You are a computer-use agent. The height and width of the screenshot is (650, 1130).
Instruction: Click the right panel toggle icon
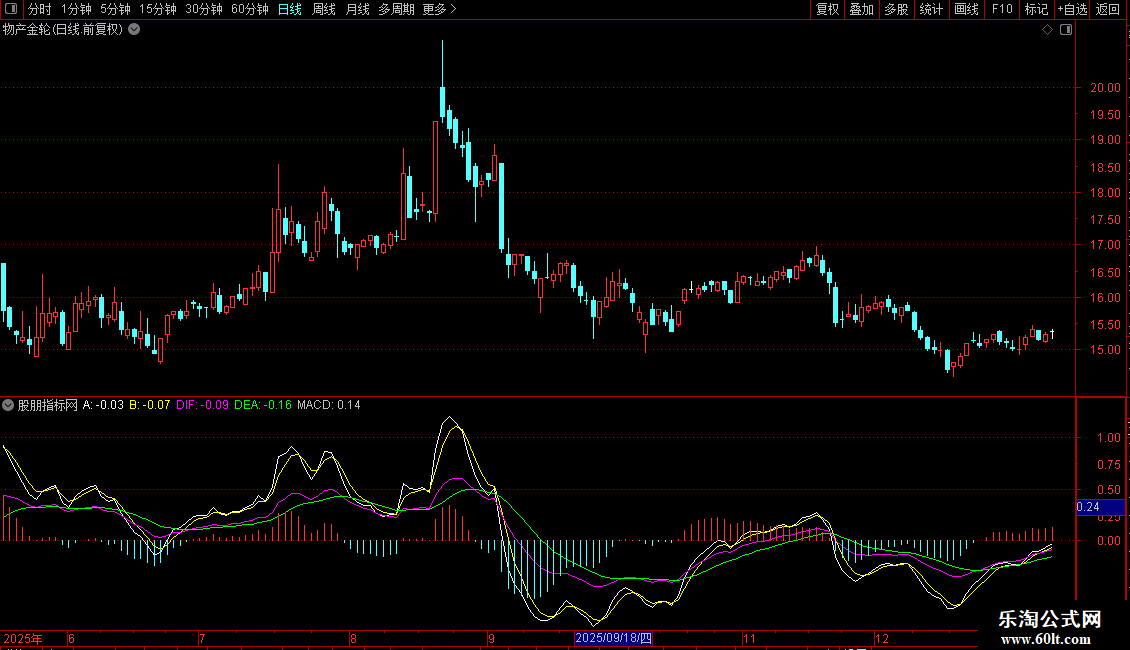point(1066,30)
